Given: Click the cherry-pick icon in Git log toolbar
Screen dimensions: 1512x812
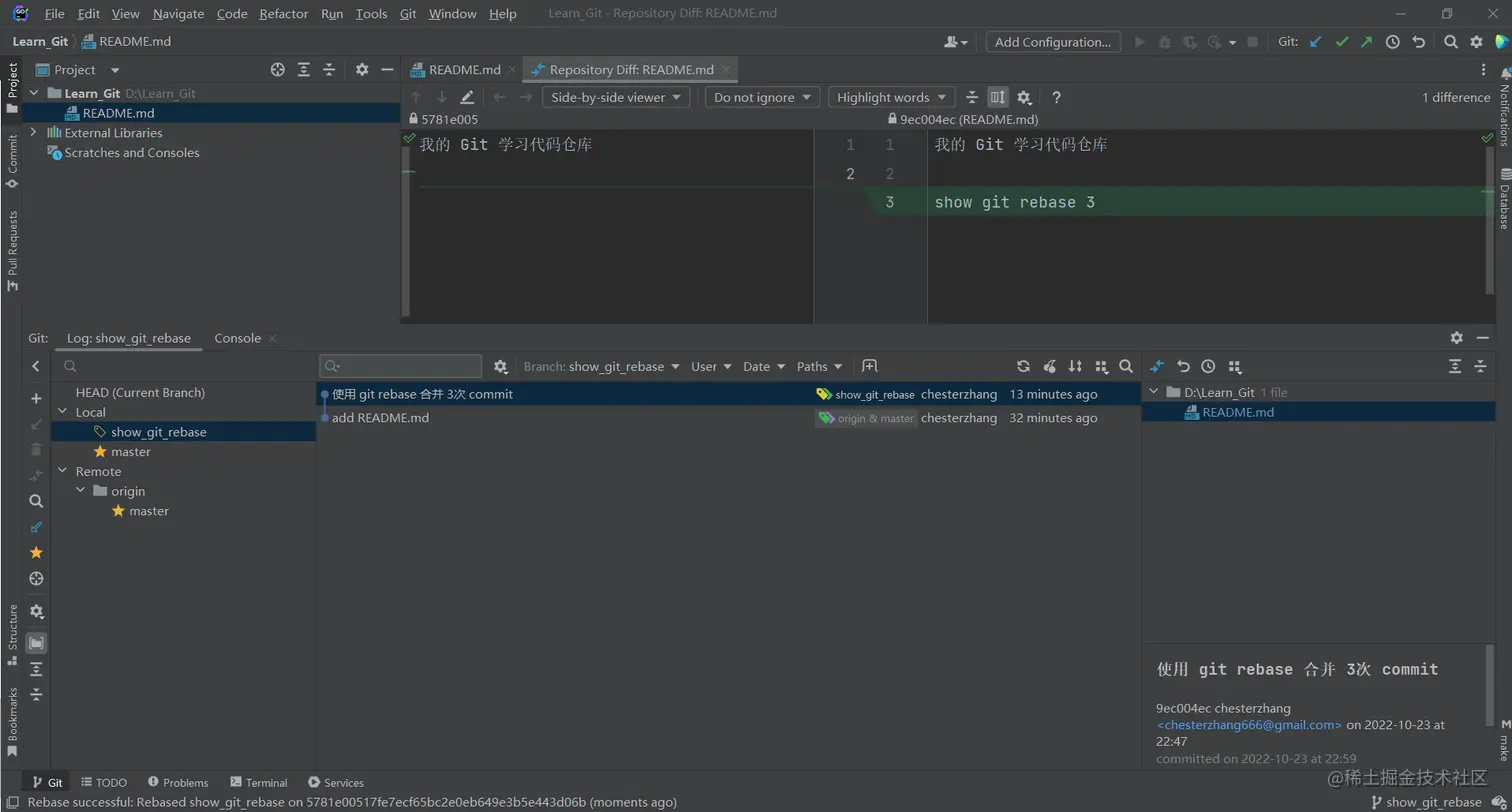Looking at the screenshot, I should [x=1049, y=367].
